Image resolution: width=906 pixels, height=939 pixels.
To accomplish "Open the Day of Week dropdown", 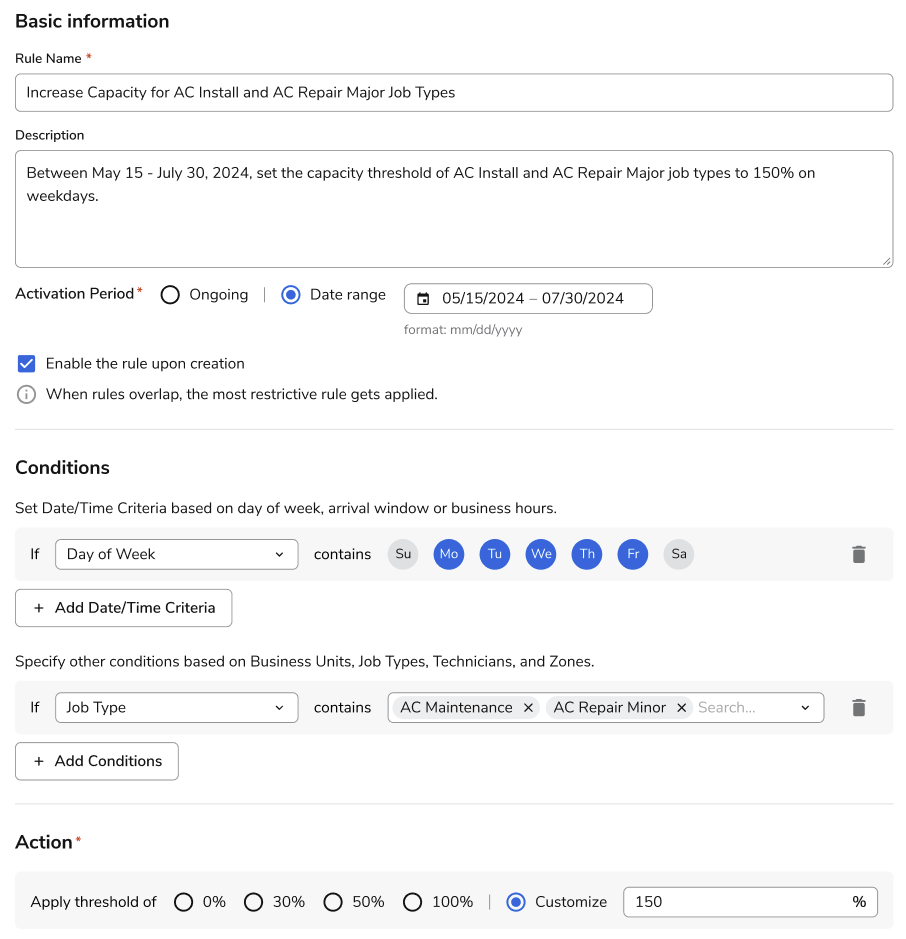I will 176,554.
